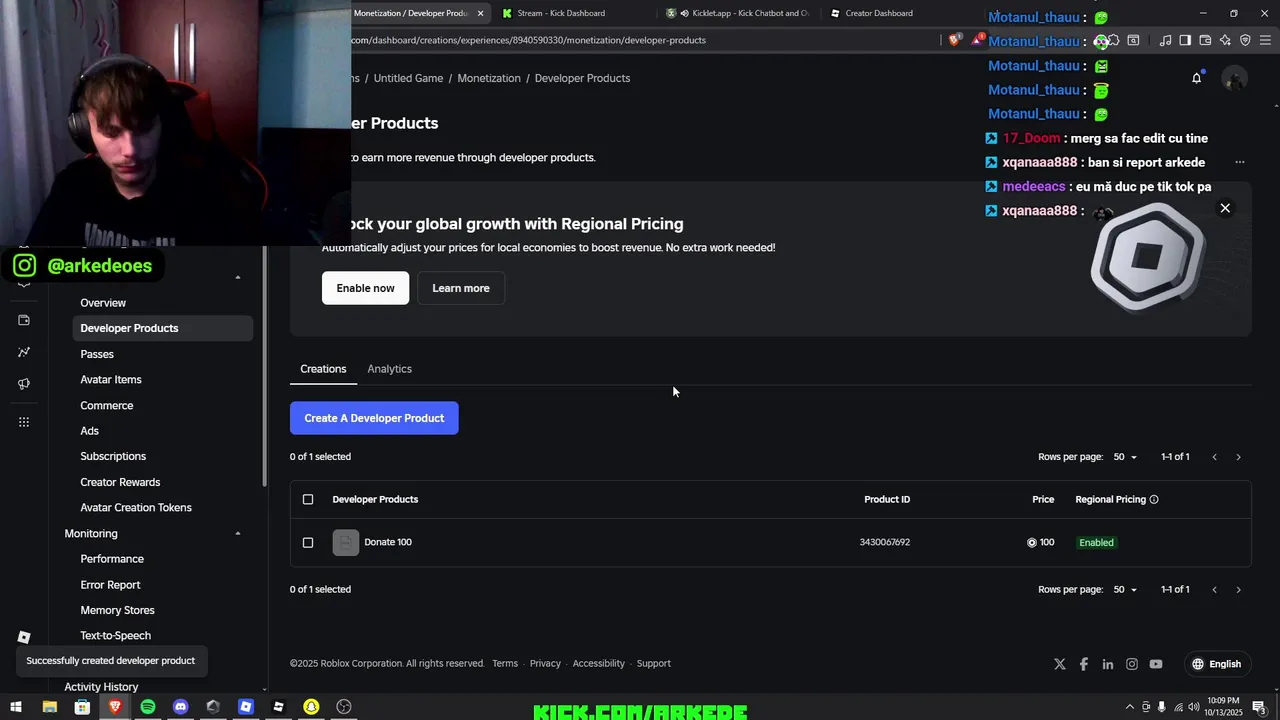Viewport: 1280px width, 720px height.
Task: Click the Donate 100 product thumbnail
Action: 346,542
